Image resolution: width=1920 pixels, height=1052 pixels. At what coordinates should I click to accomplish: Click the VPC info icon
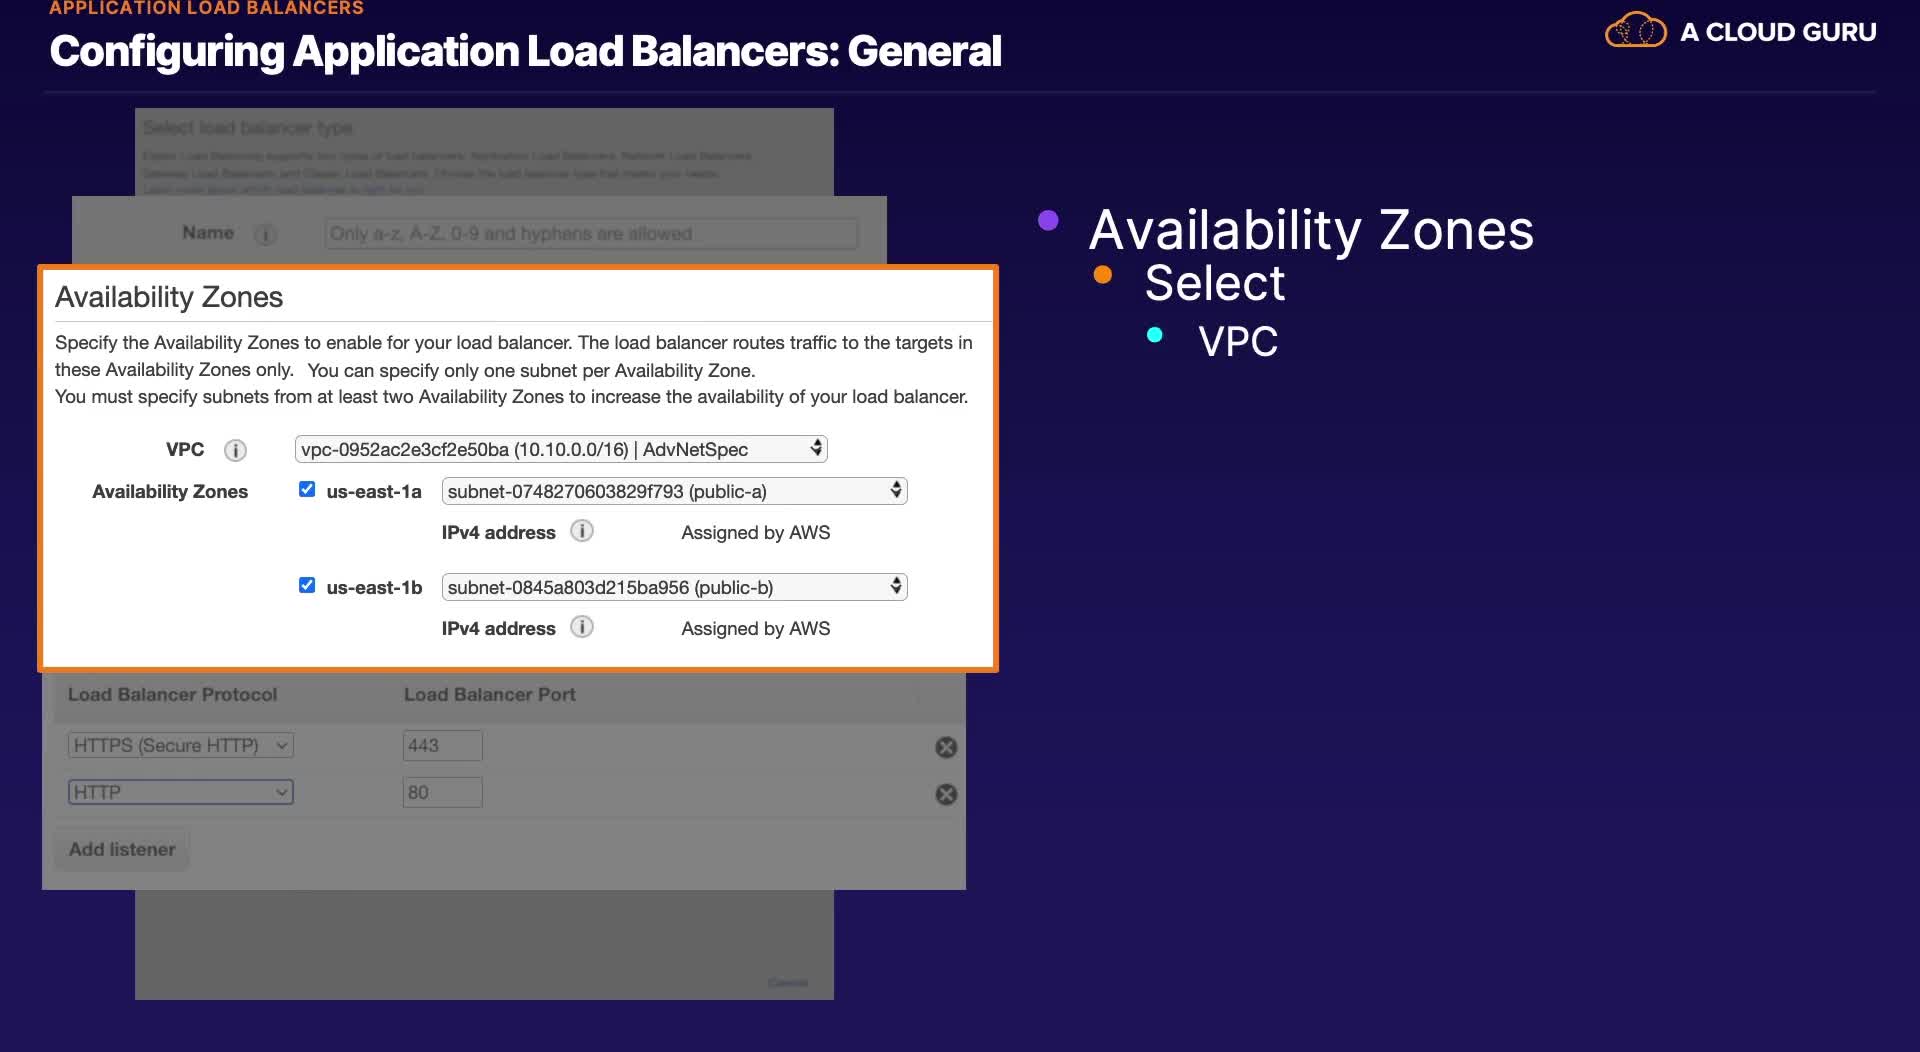click(x=235, y=451)
